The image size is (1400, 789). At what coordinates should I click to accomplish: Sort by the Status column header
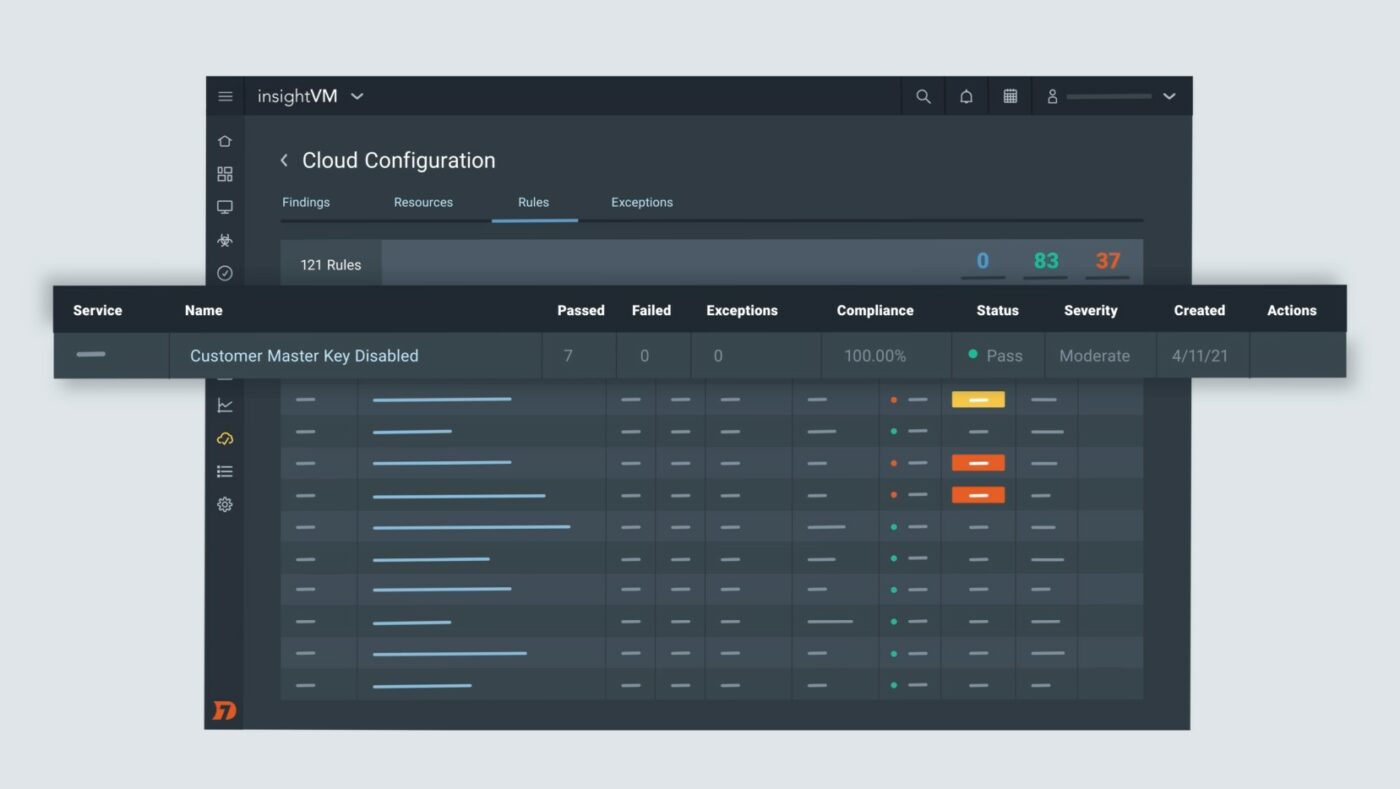coord(997,310)
